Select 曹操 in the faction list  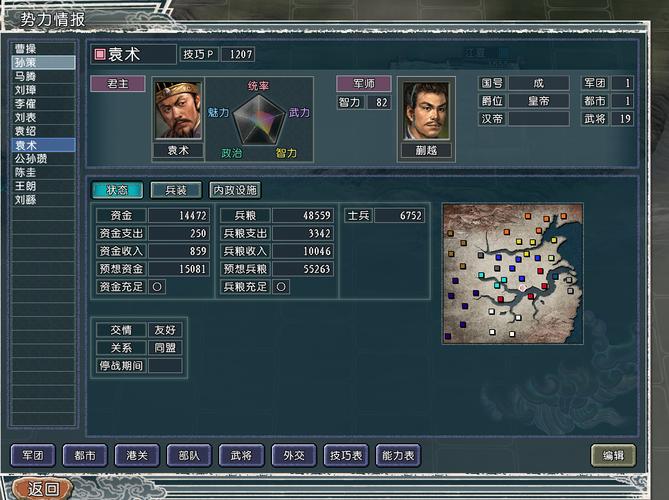(x=44, y=49)
